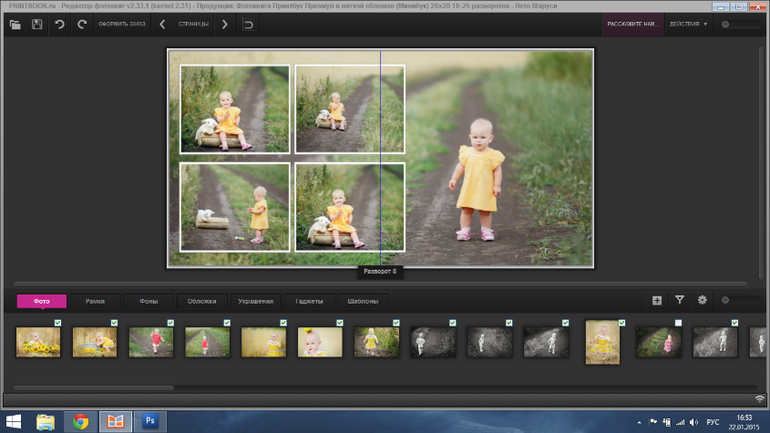Open the Действия dropdown menu

pyautogui.click(x=688, y=24)
